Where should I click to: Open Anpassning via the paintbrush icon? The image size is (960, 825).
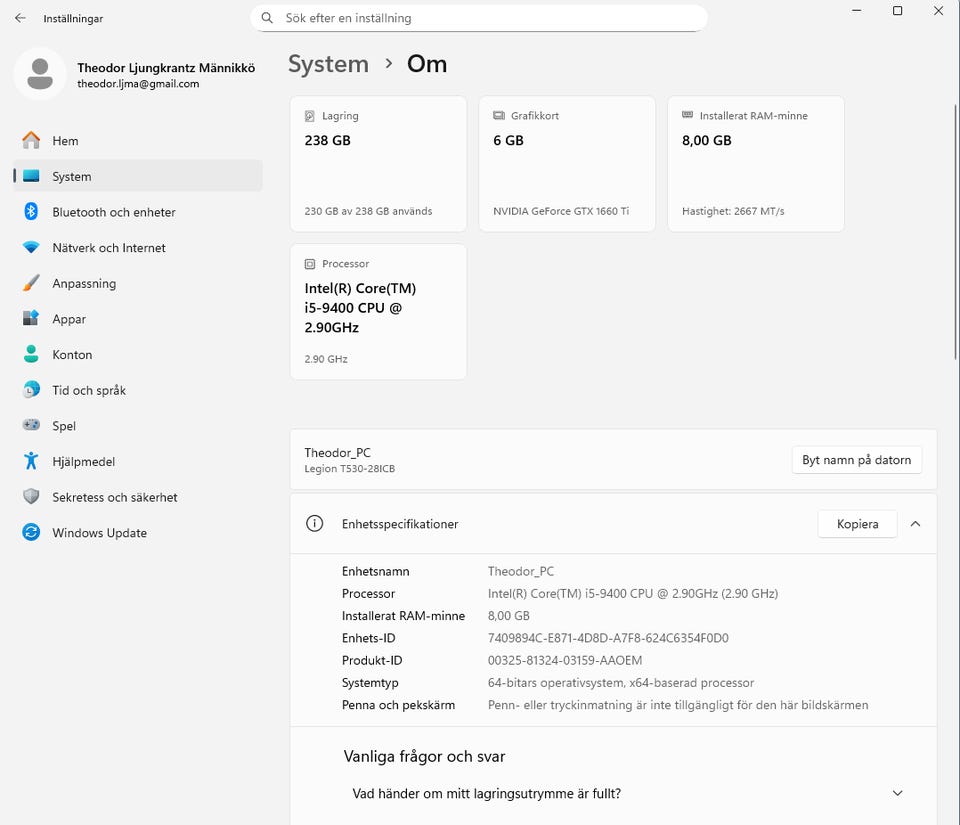pos(32,284)
